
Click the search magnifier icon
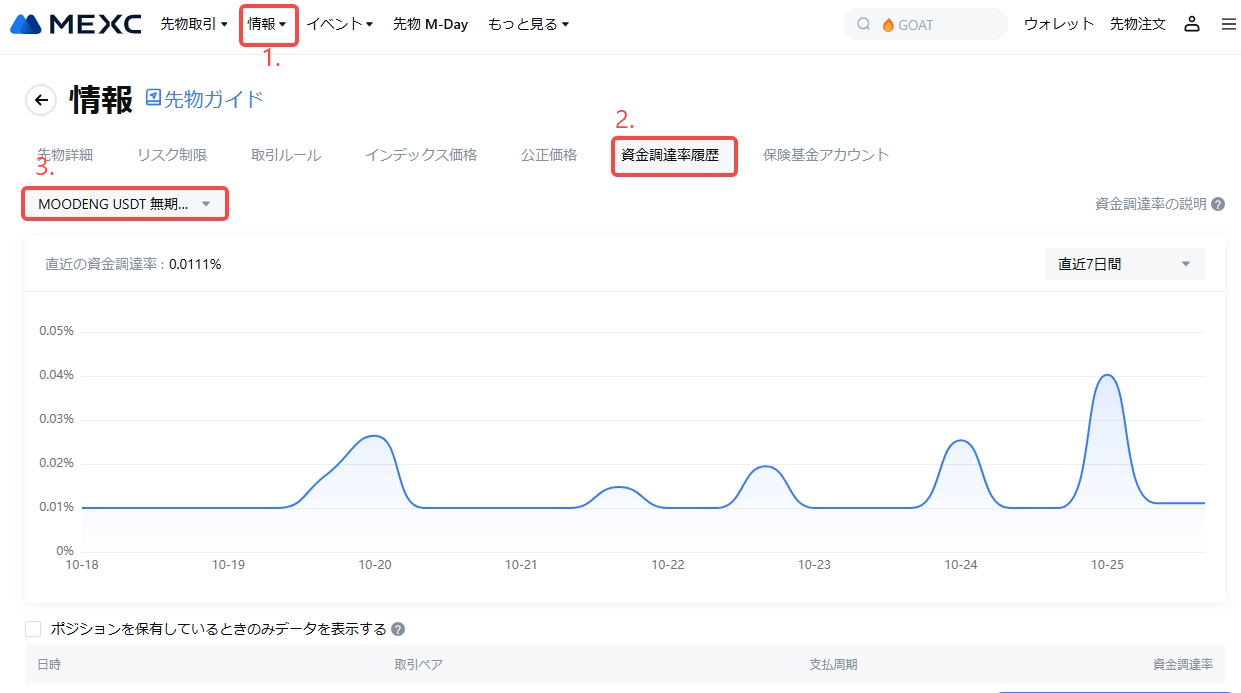point(864,25)
